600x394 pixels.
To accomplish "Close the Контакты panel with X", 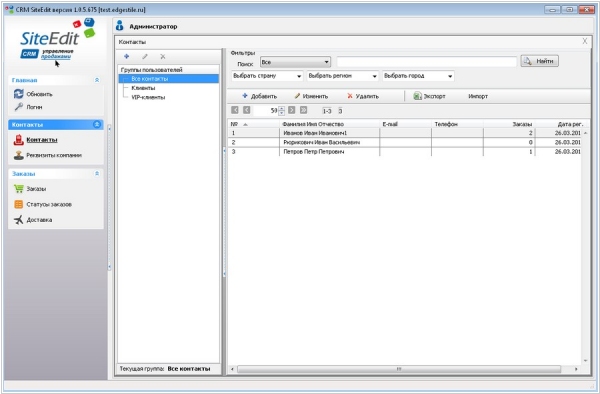I will coord(584,41).
